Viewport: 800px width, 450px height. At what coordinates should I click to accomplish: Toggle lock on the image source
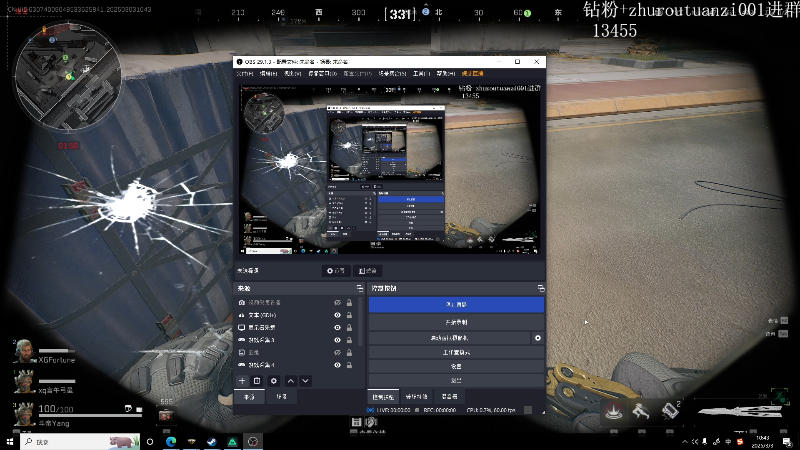(349, 353)
